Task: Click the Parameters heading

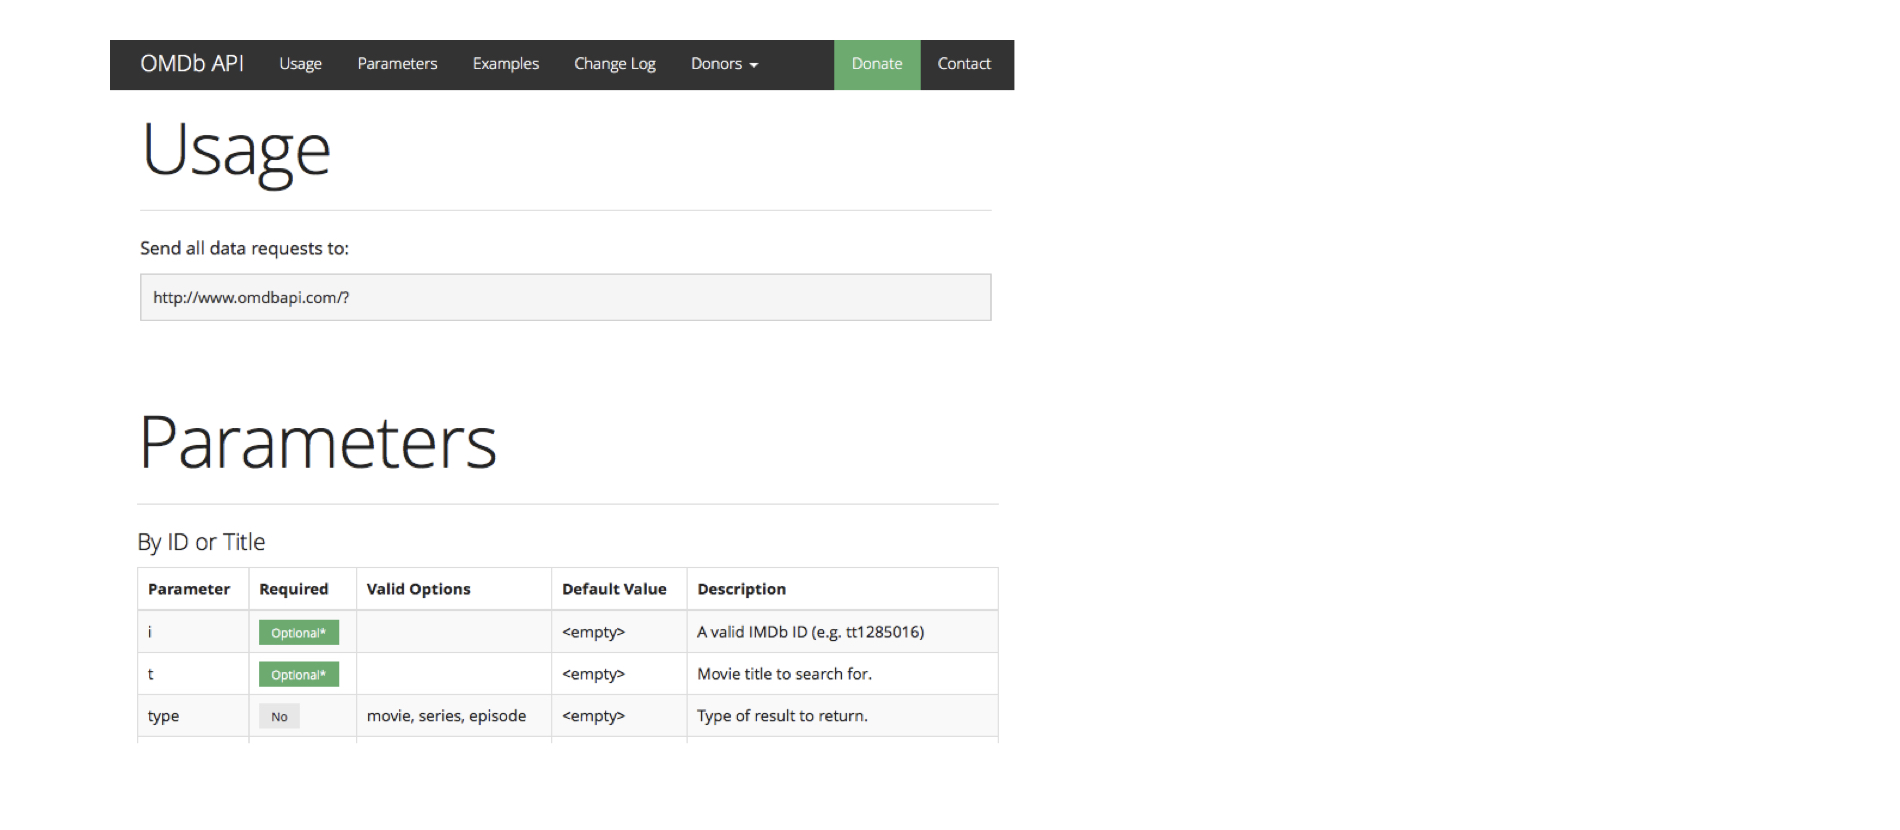Action: tap(318, 443)
